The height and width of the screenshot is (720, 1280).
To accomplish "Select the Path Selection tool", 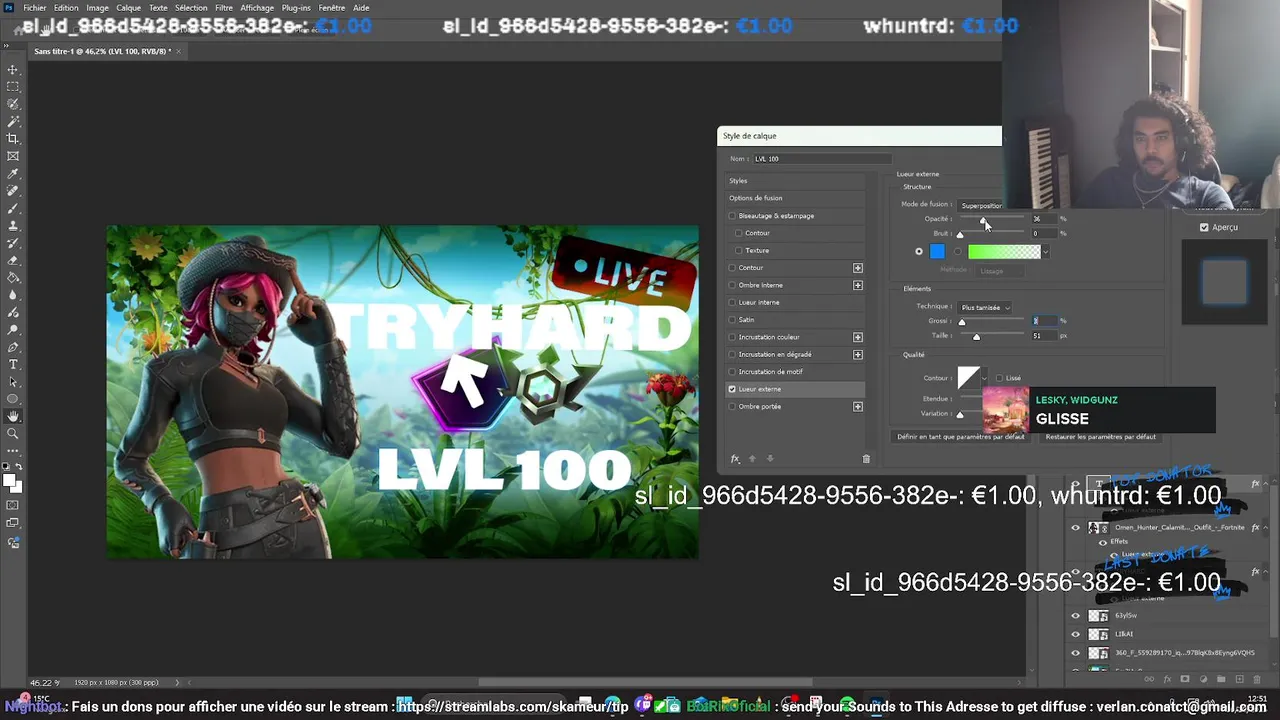I will click(x=13, y=381).
